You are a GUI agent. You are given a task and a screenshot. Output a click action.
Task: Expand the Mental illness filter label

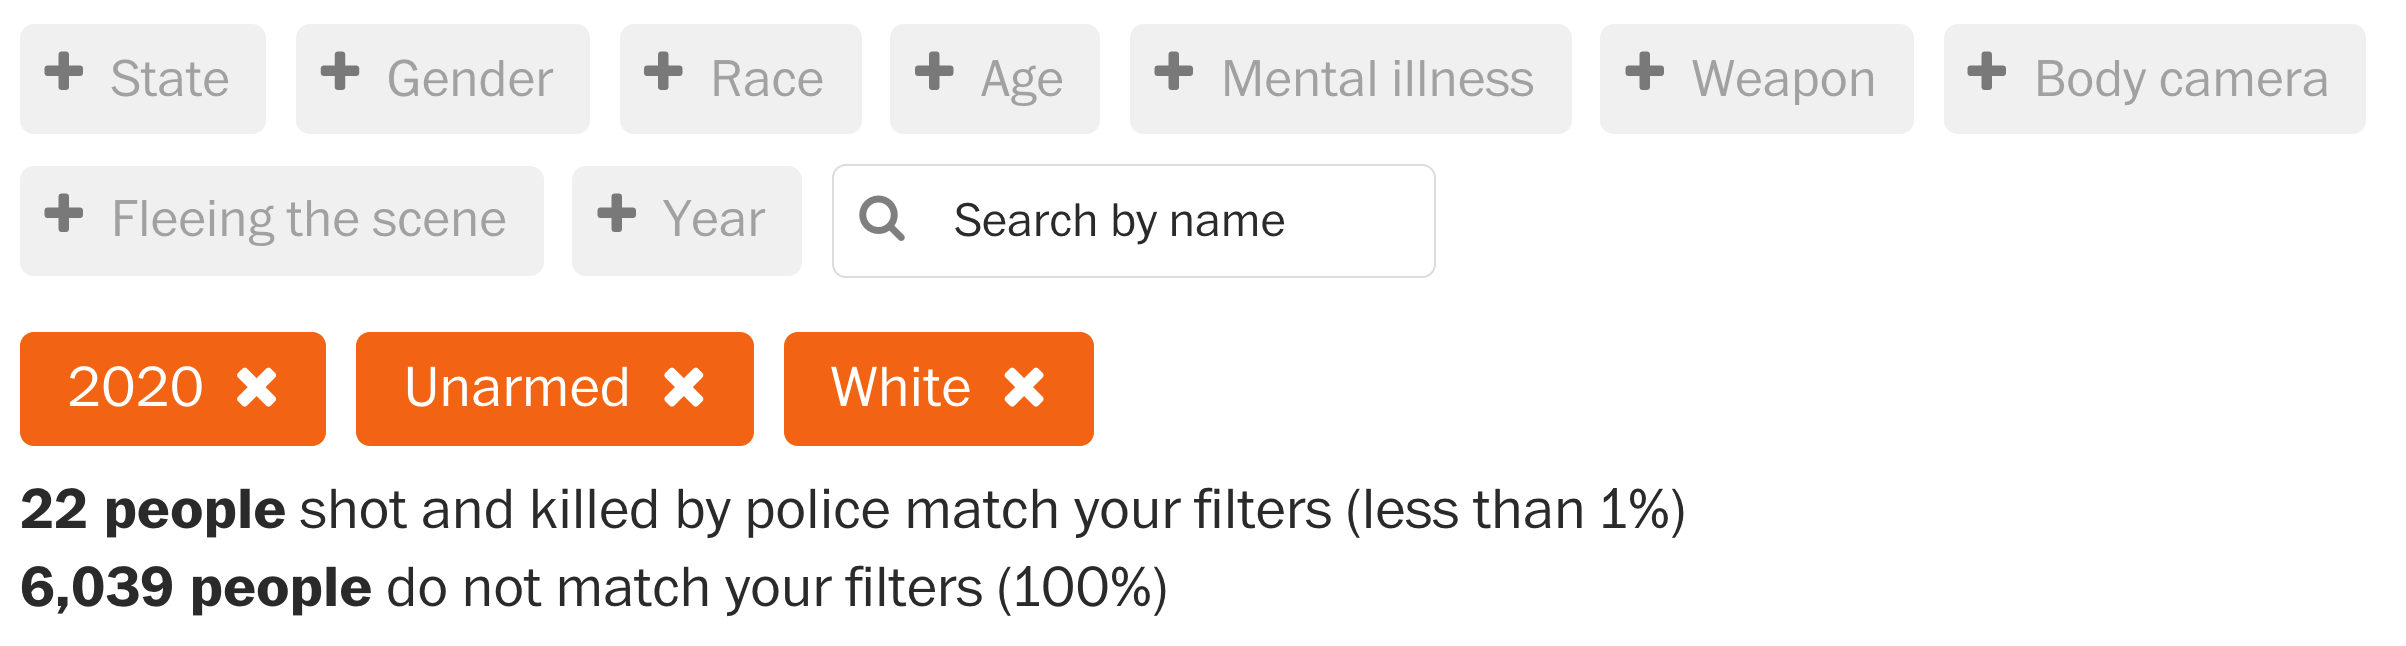tap(1377, 79)
